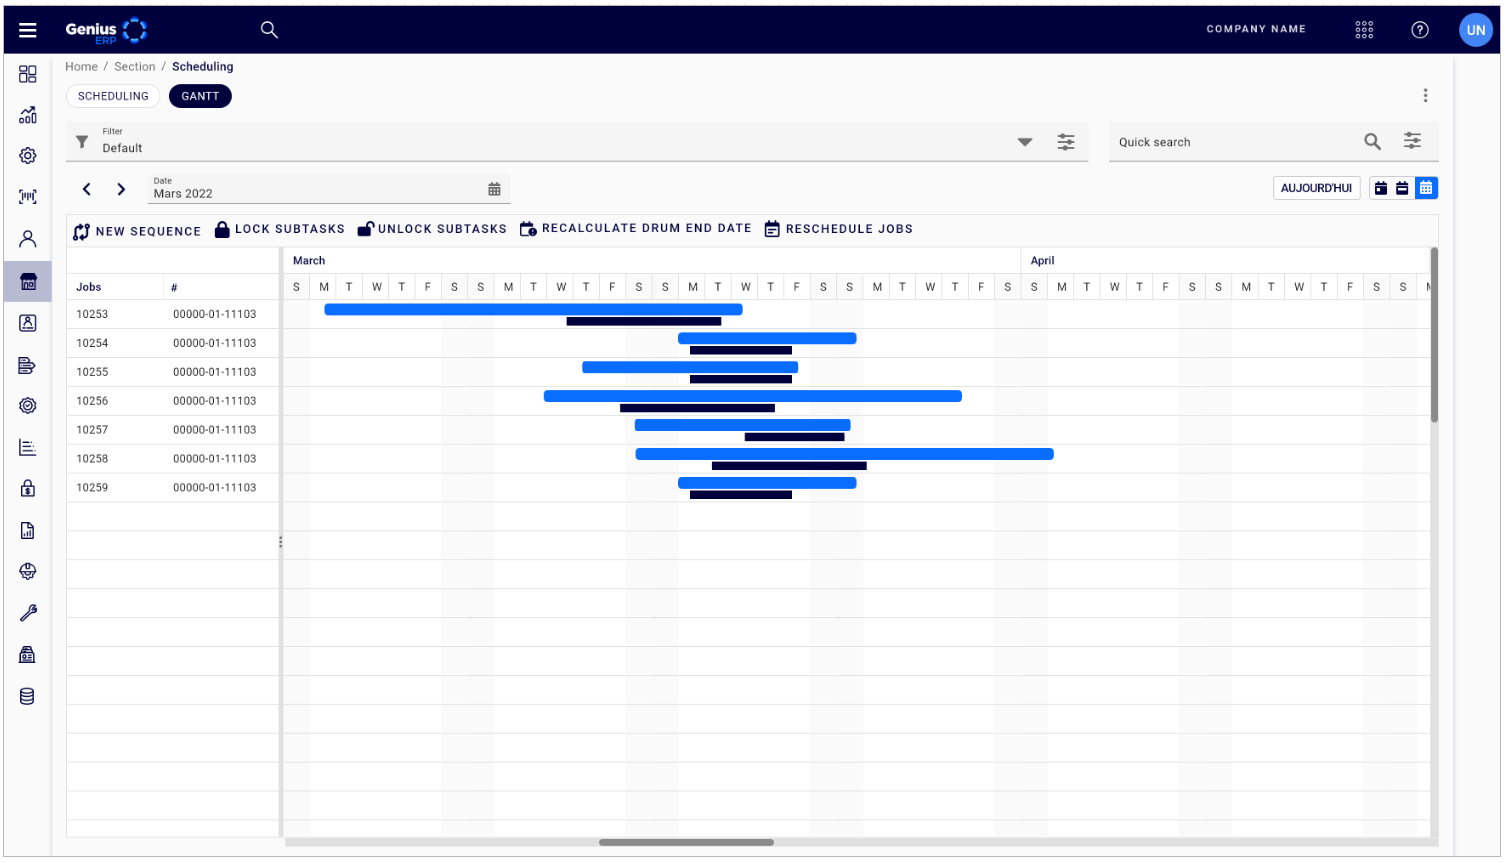Click the highlighted monthly view toggle

[1426, 187]
